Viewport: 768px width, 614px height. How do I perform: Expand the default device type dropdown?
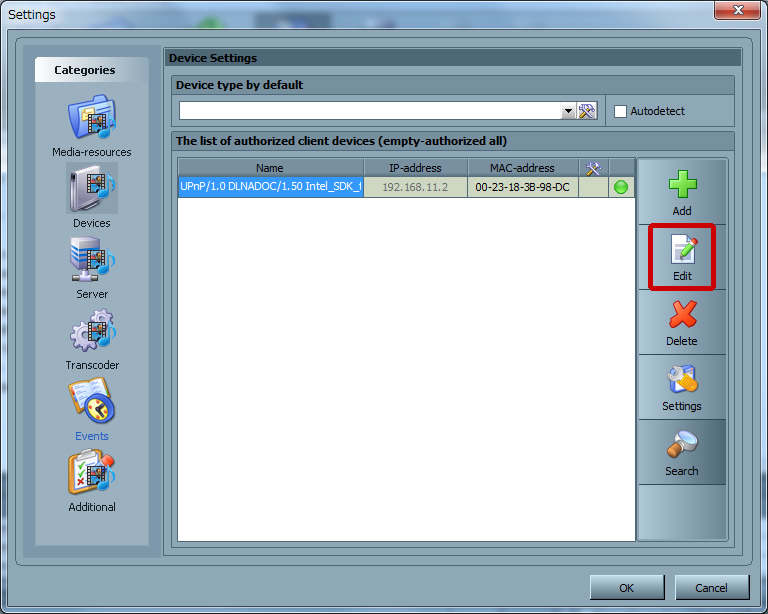[568, 111]
